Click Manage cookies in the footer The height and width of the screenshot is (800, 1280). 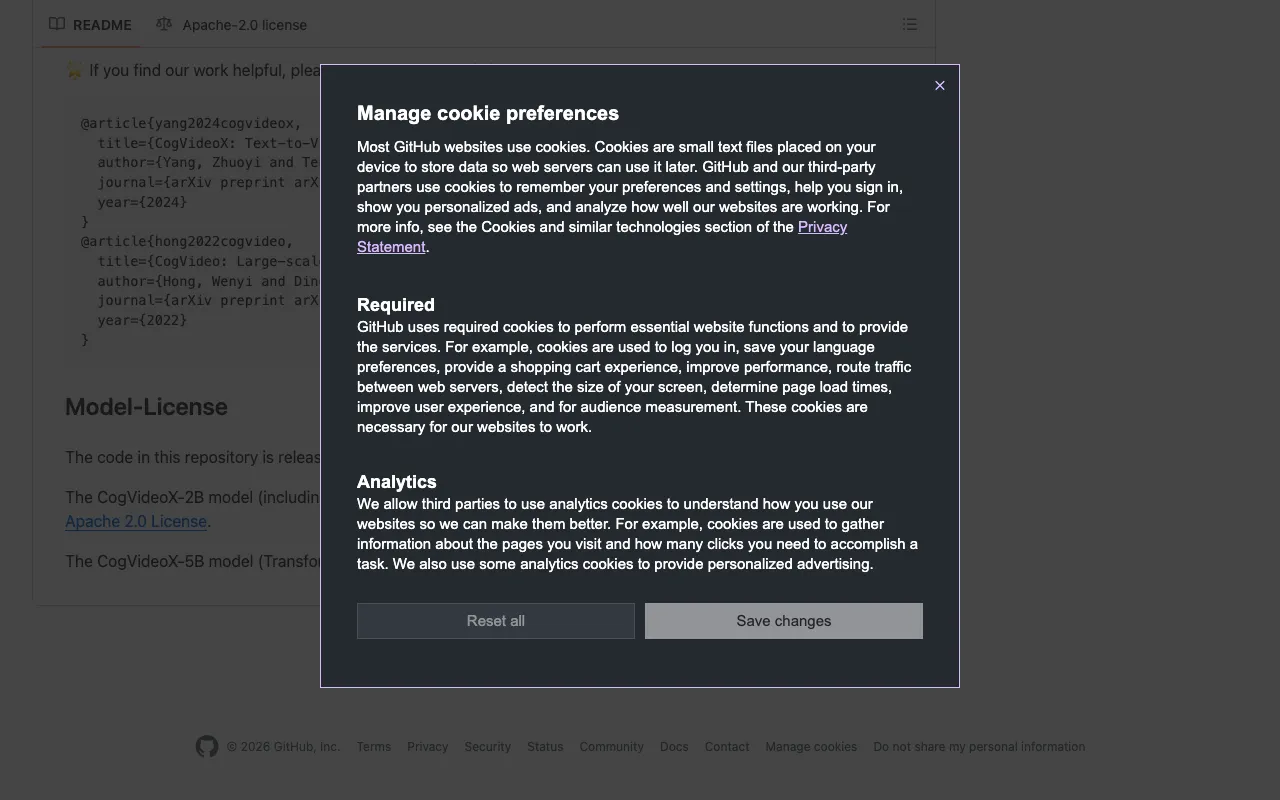[811, 747]
